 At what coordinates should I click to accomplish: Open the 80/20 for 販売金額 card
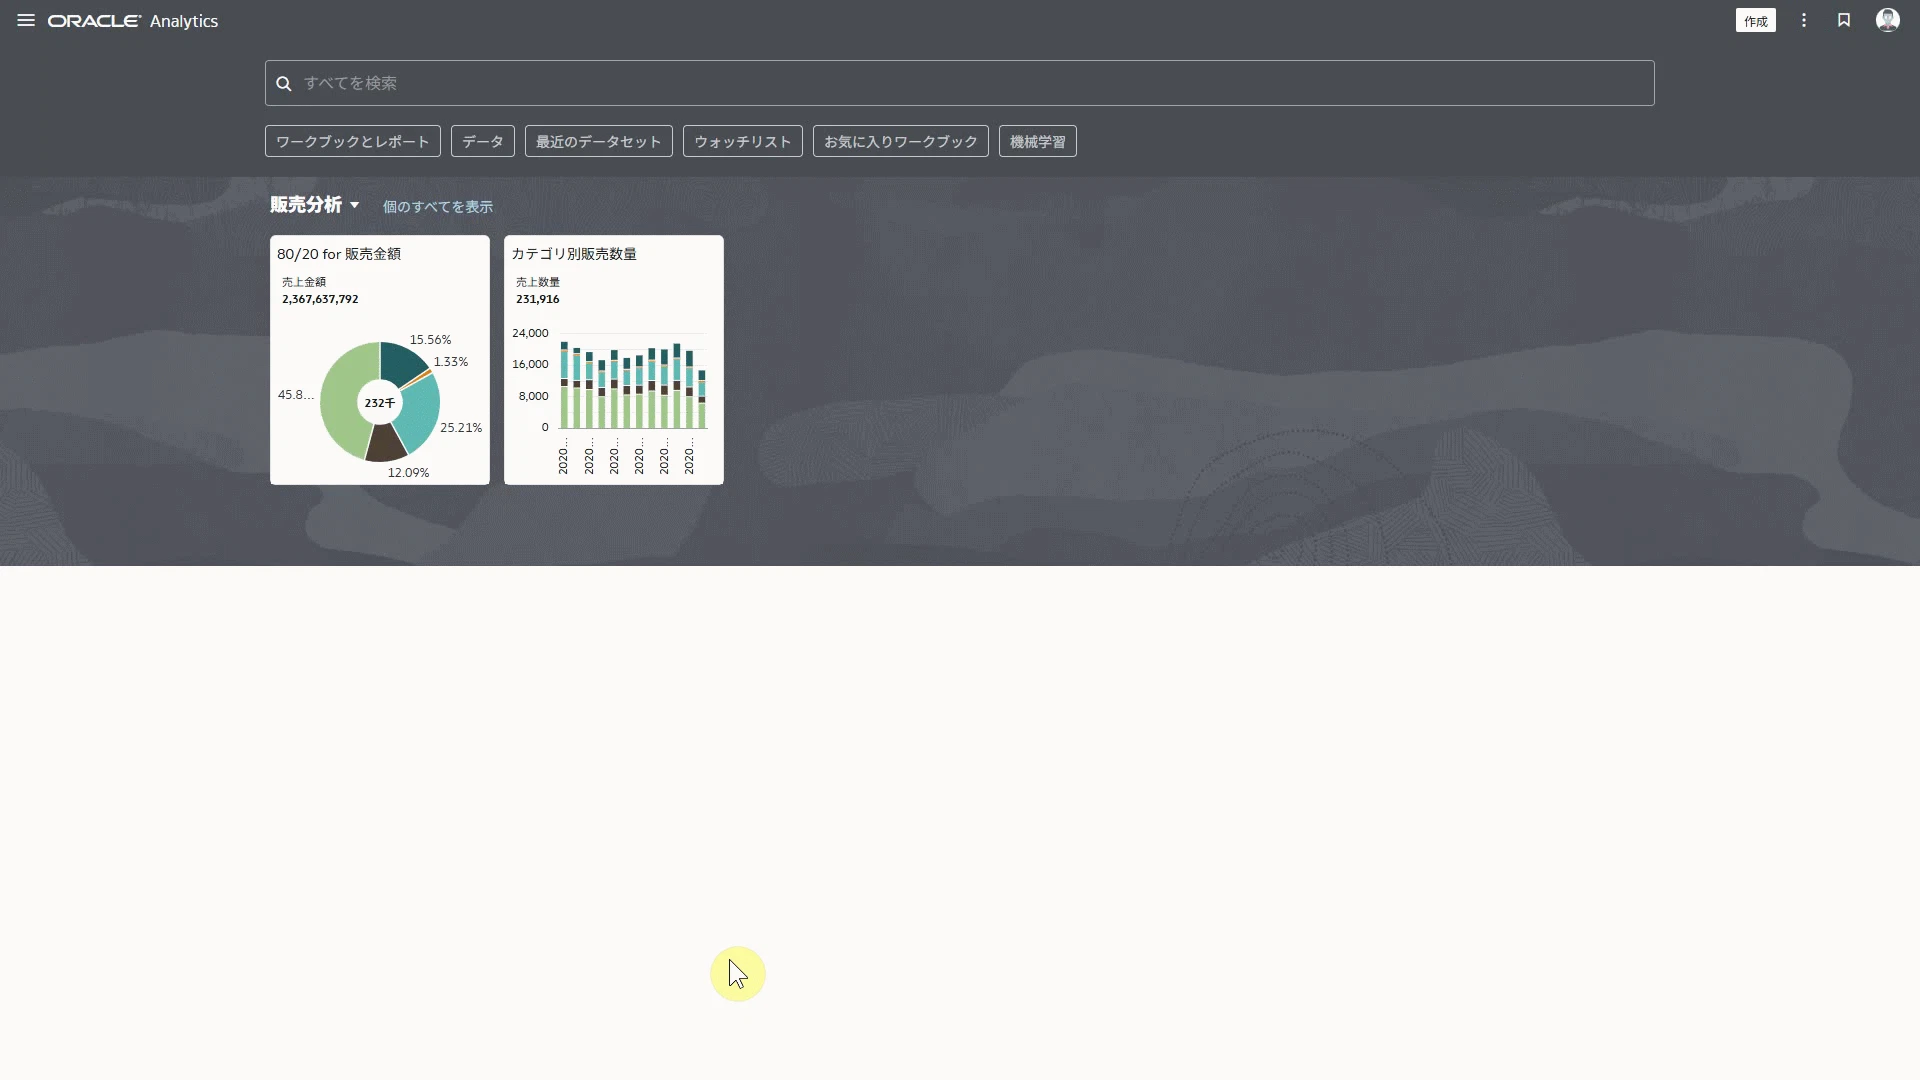pyautogui.click(x=380, y=360)
